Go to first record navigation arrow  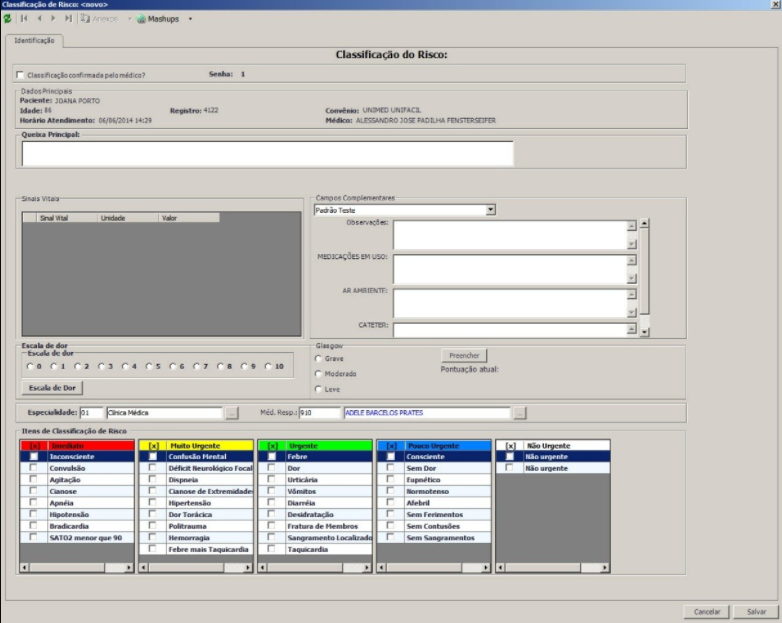24,18
